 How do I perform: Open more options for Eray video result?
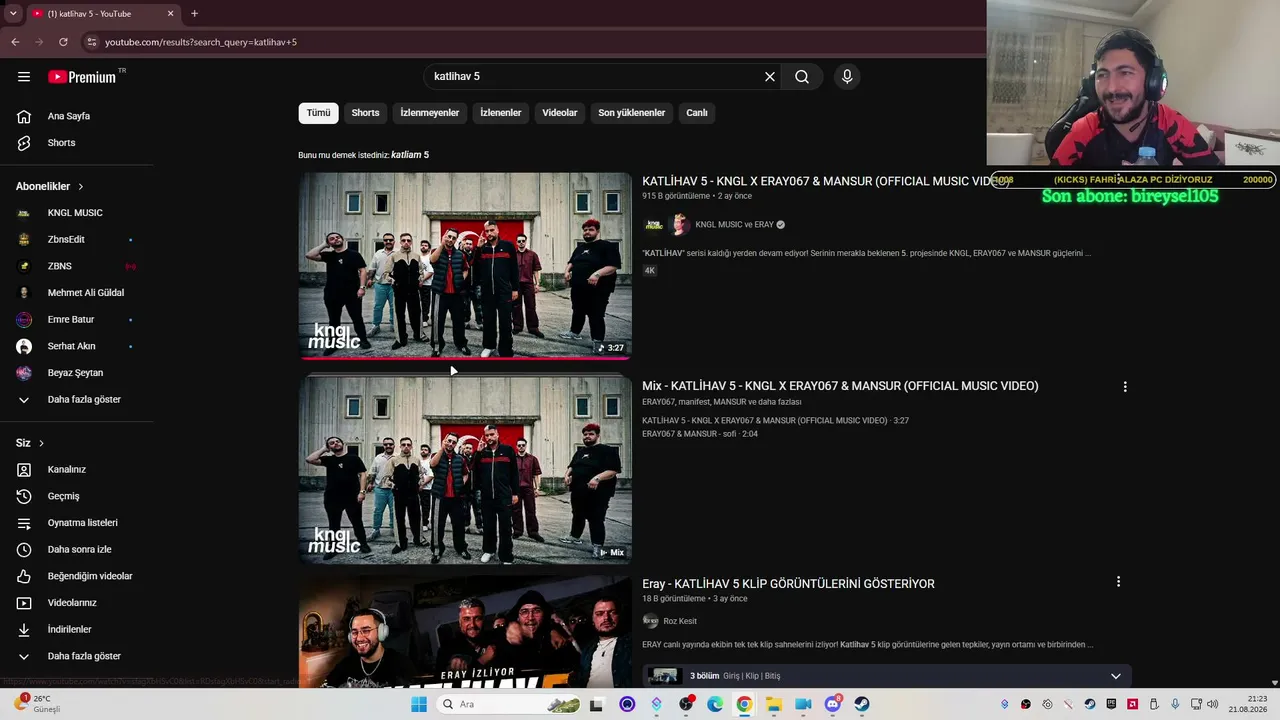(x=1118, y=582)
